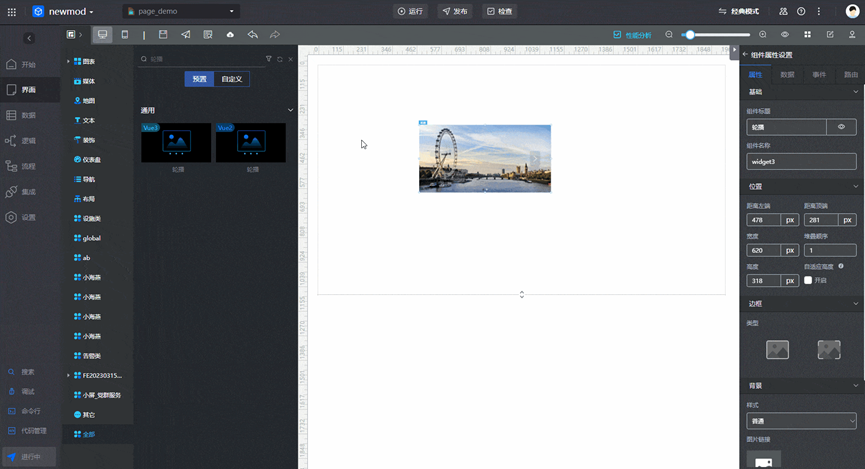Viewport: 865px width, 469px height.
Task: Click the 运行 run button
Action: [x=410, y=11]
